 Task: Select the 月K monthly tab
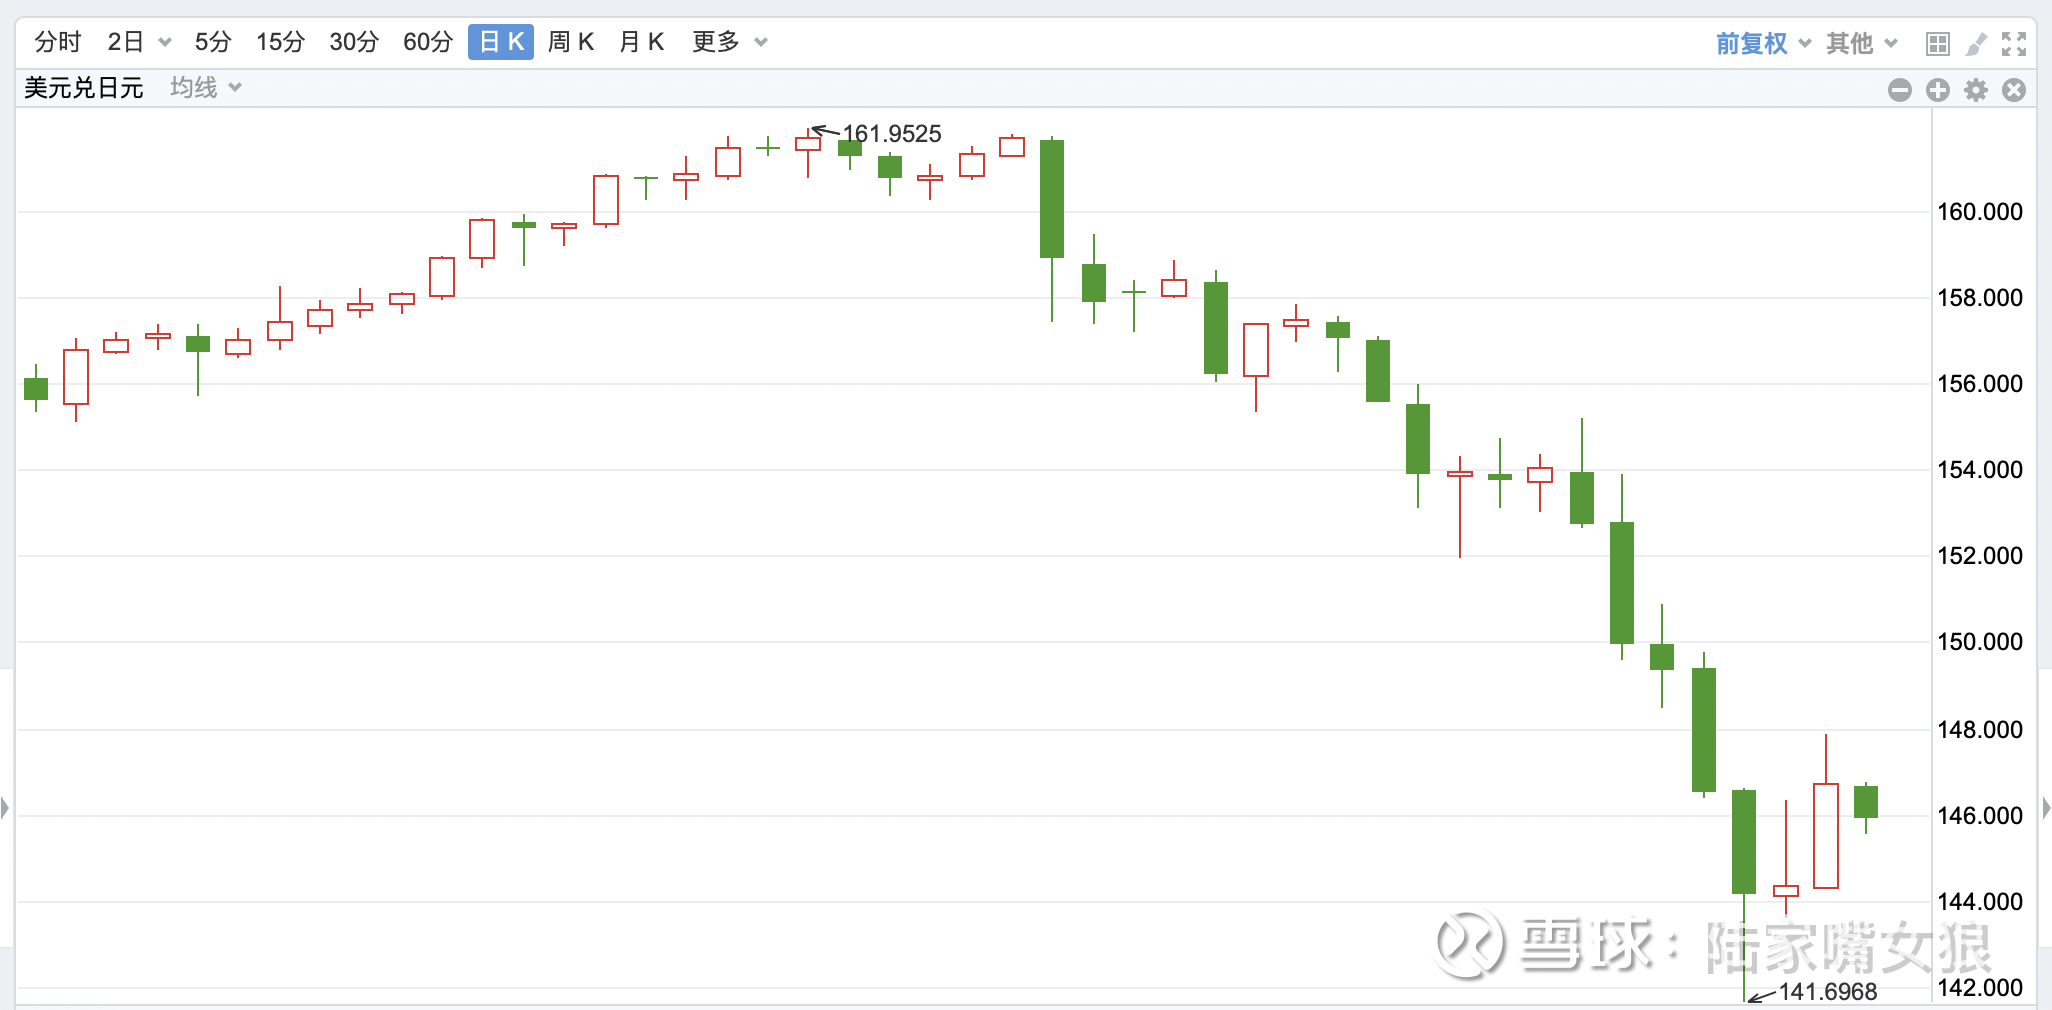641,42
